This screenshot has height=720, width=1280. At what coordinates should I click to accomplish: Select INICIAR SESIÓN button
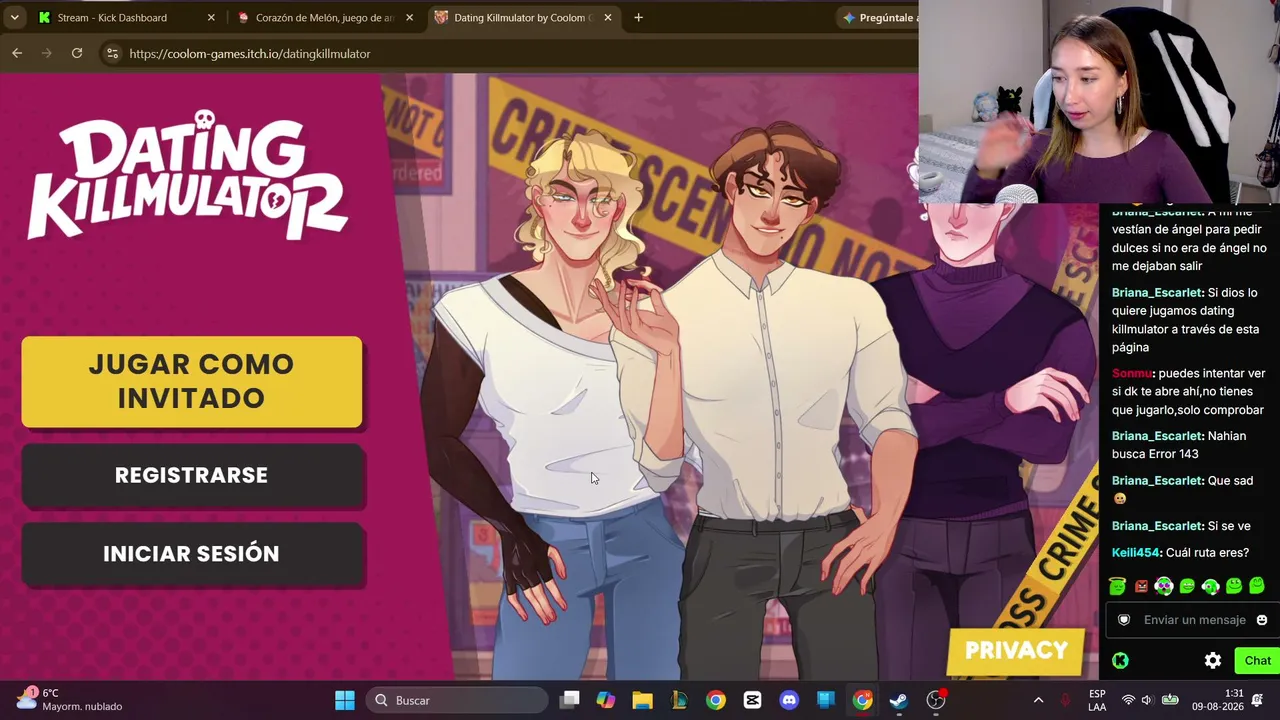click(191, 553)
